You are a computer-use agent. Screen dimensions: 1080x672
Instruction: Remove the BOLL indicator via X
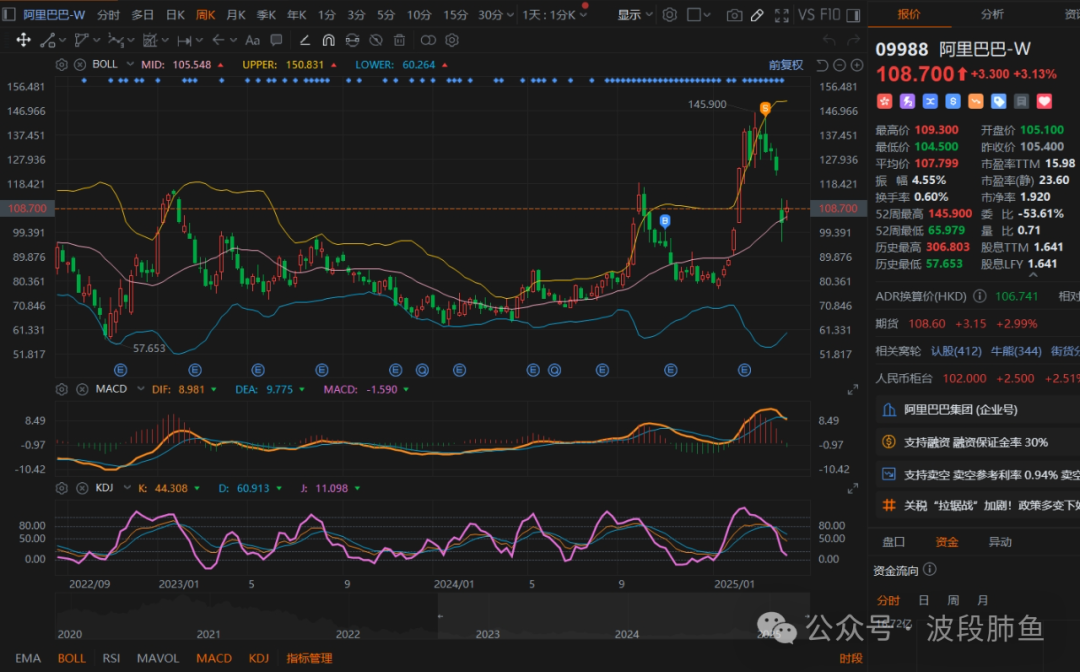pyautogui.click(x=80, y=65)
